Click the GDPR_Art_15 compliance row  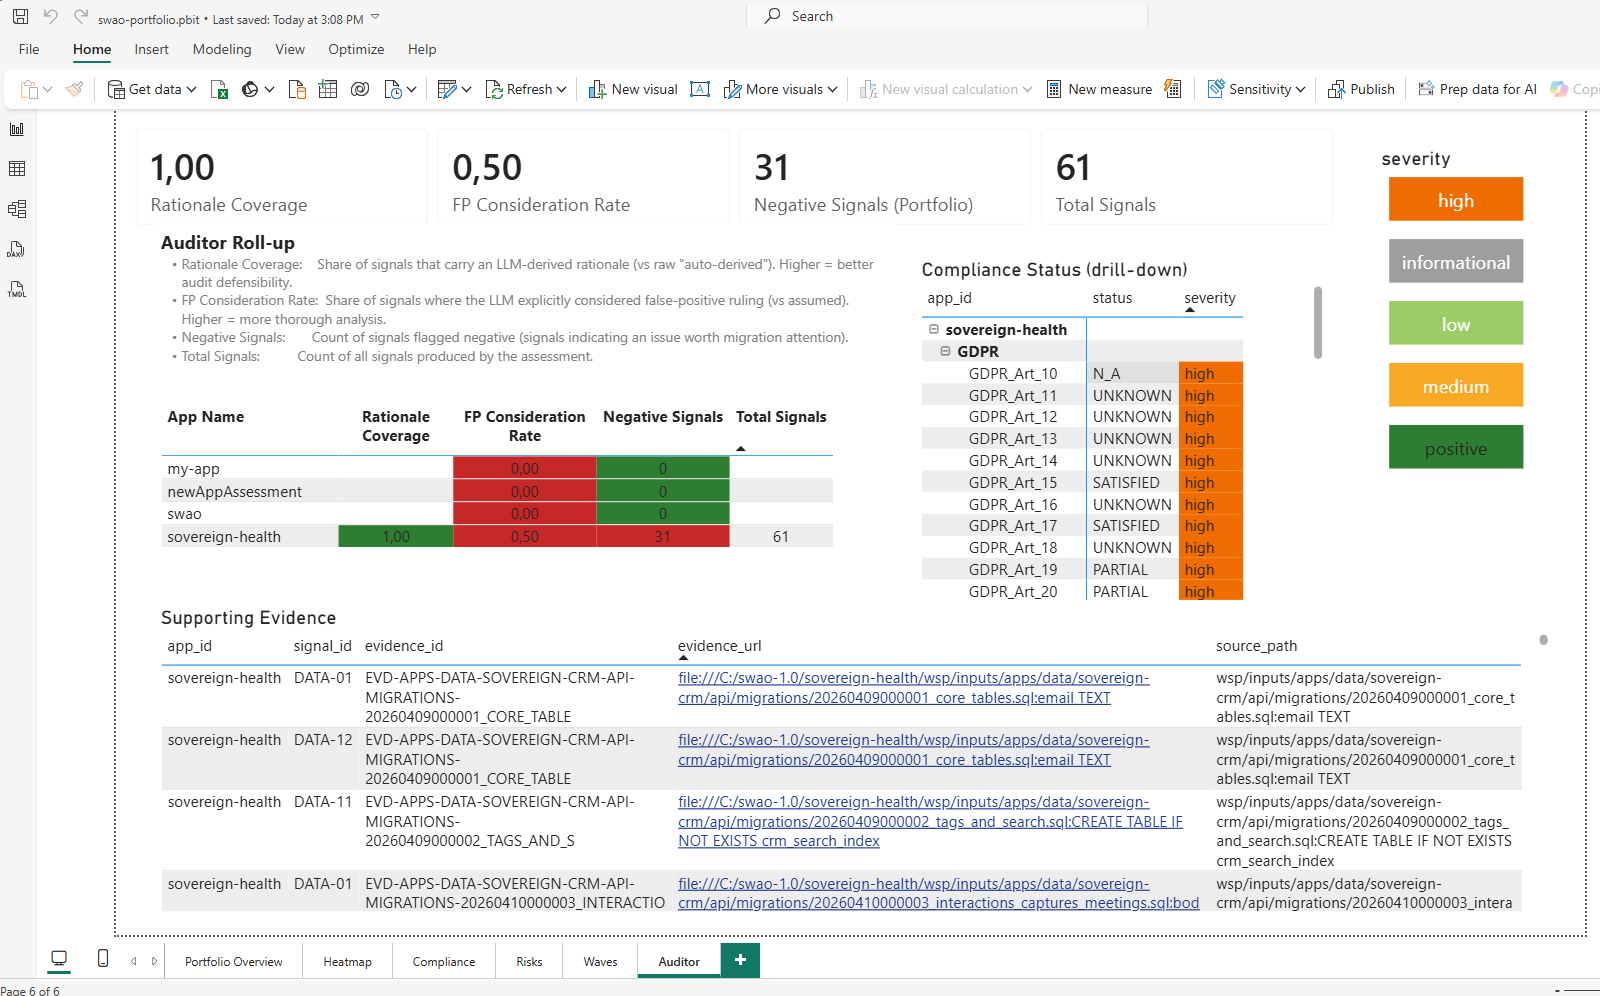(x=1082, y=482)
